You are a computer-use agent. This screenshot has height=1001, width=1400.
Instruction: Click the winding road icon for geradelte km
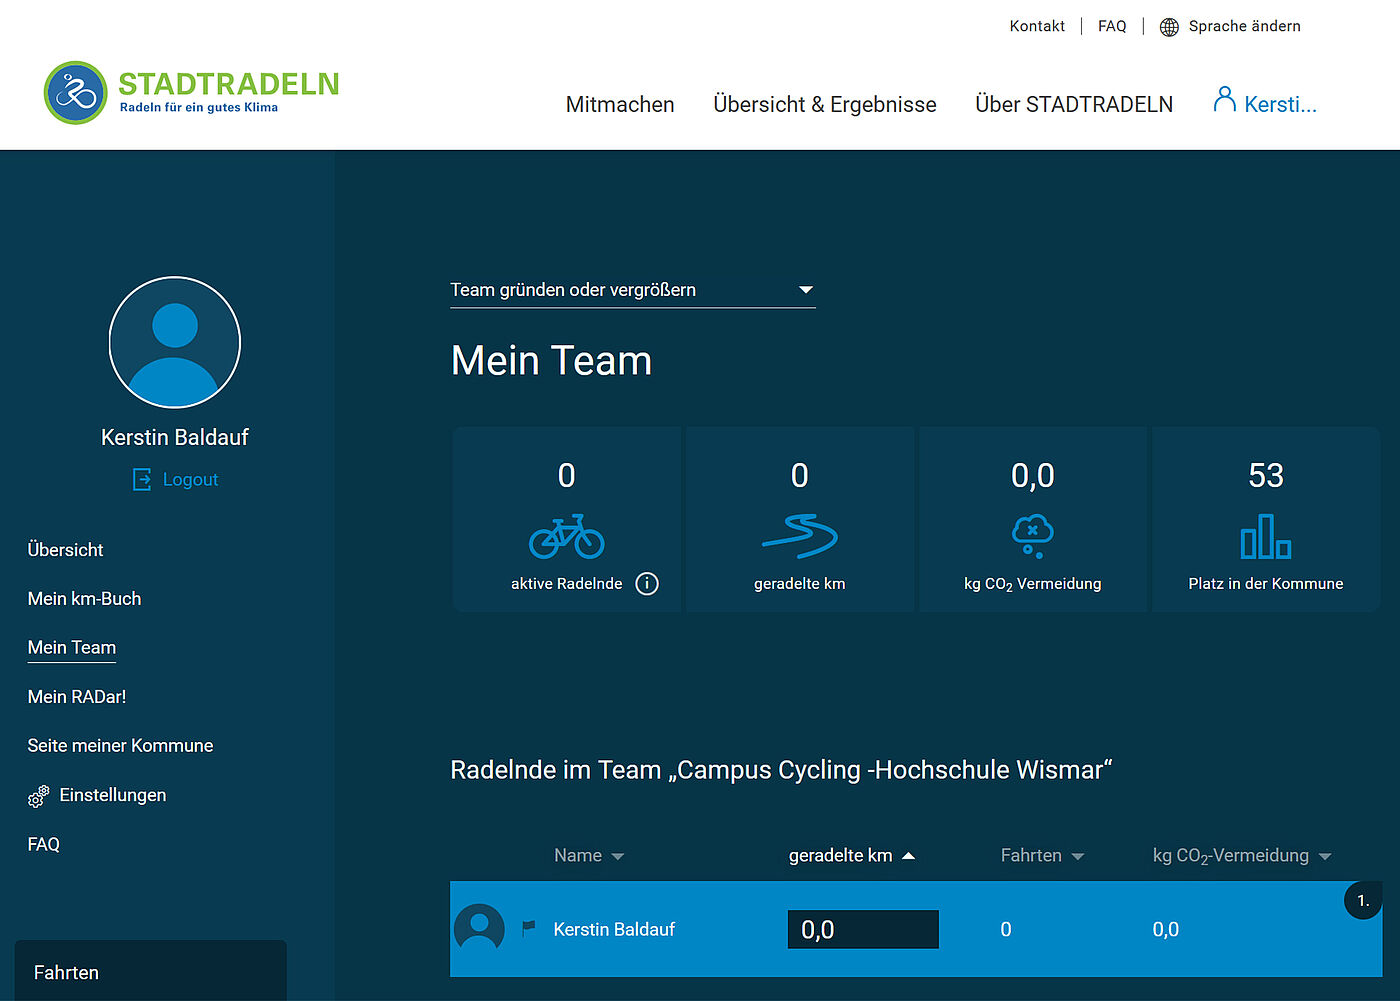pos(800,536)
